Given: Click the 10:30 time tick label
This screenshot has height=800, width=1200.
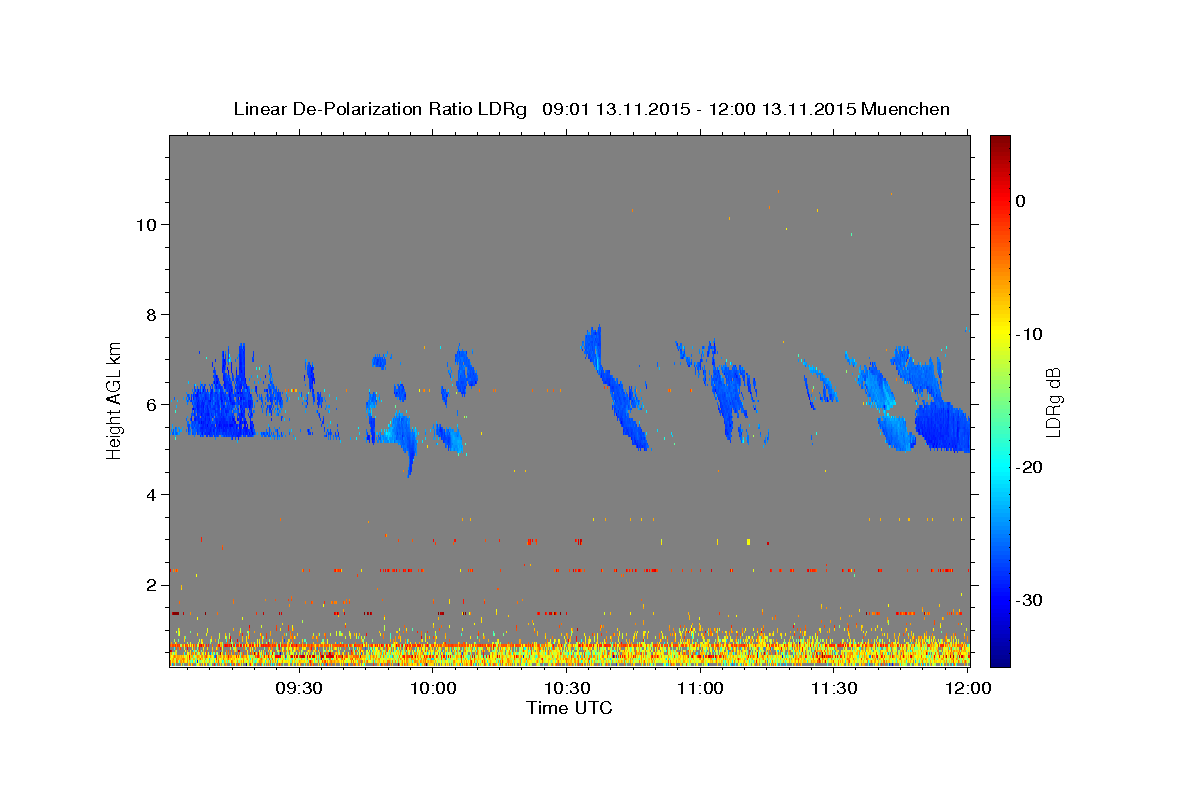Looking at the screenshot, I should pos(567,688).
